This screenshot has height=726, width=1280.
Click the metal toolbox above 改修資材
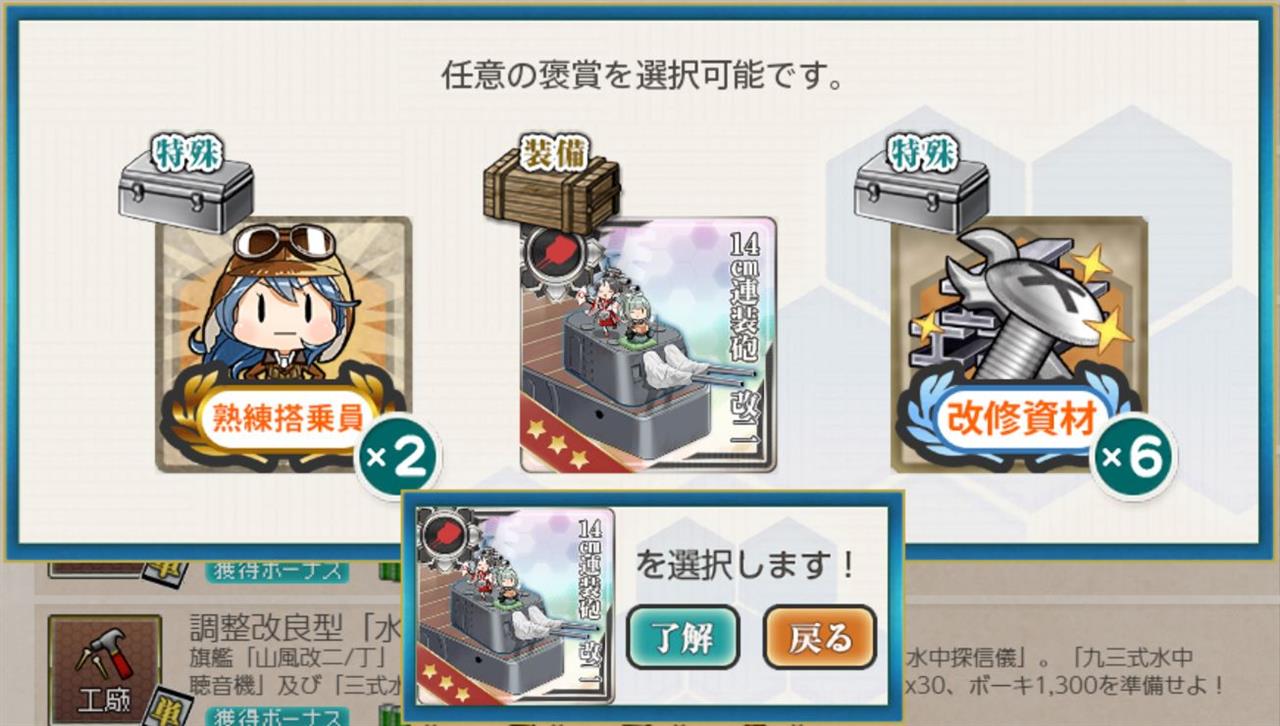pyautogui.click(x=922, y=198)
